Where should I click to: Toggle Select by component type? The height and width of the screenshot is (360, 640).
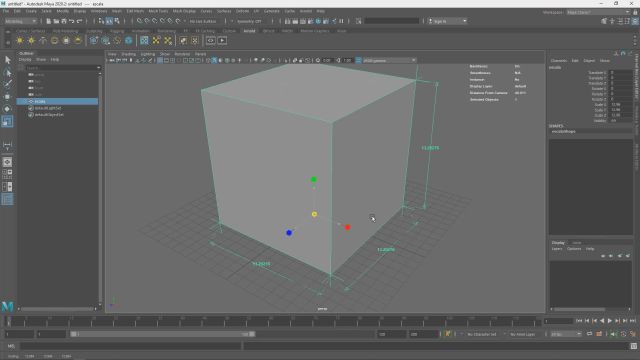coord(117,21)
